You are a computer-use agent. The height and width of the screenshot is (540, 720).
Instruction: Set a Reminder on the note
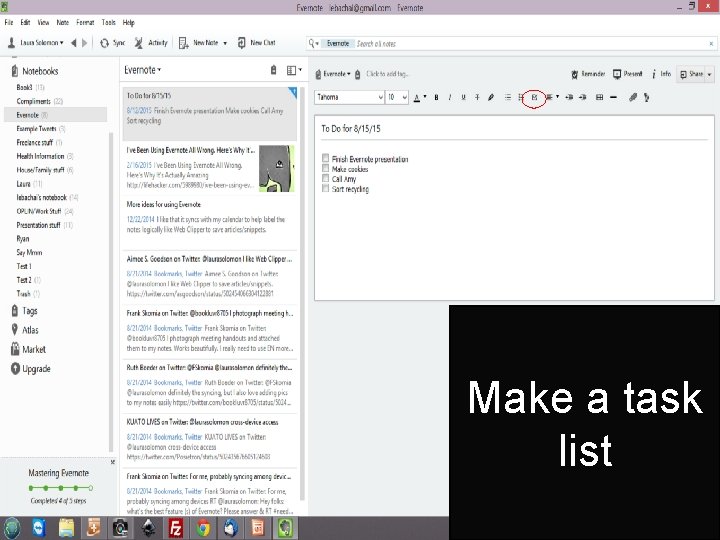(588, 74)
